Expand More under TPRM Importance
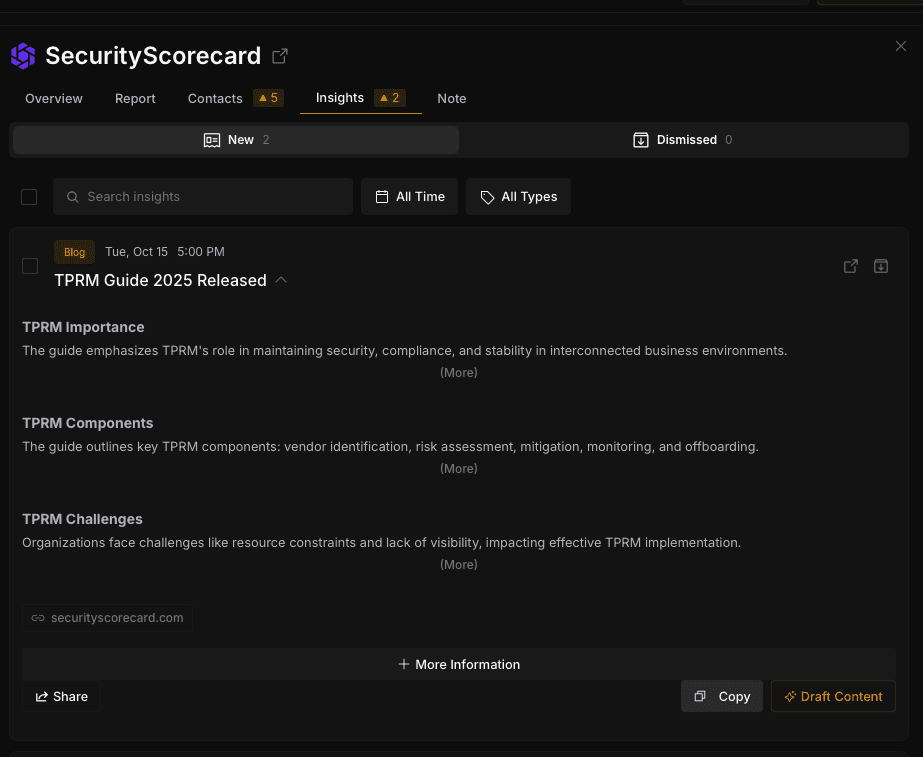Viewport: 923px width, 757px height. pos(459,373)
